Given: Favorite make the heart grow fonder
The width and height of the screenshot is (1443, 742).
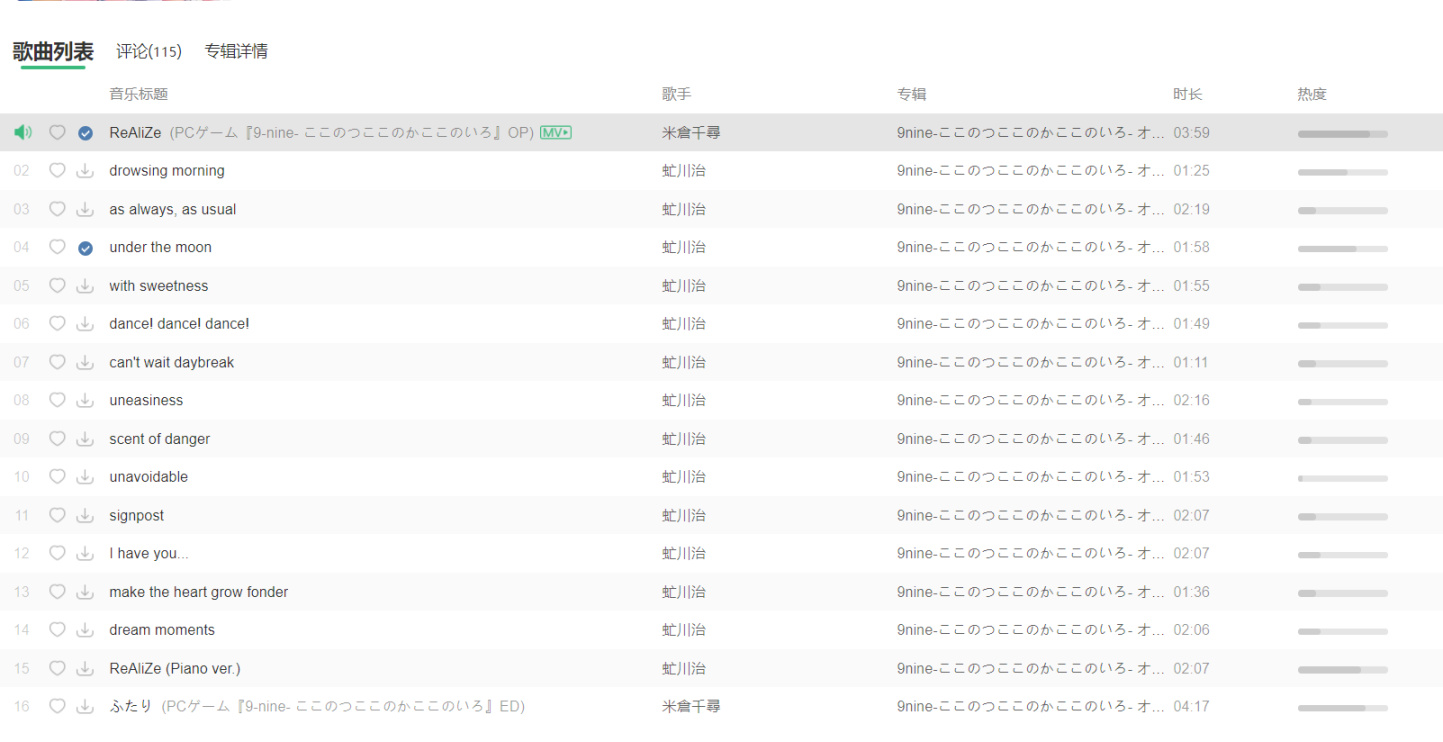Looking at the screenshot, I should coord(57,592).
